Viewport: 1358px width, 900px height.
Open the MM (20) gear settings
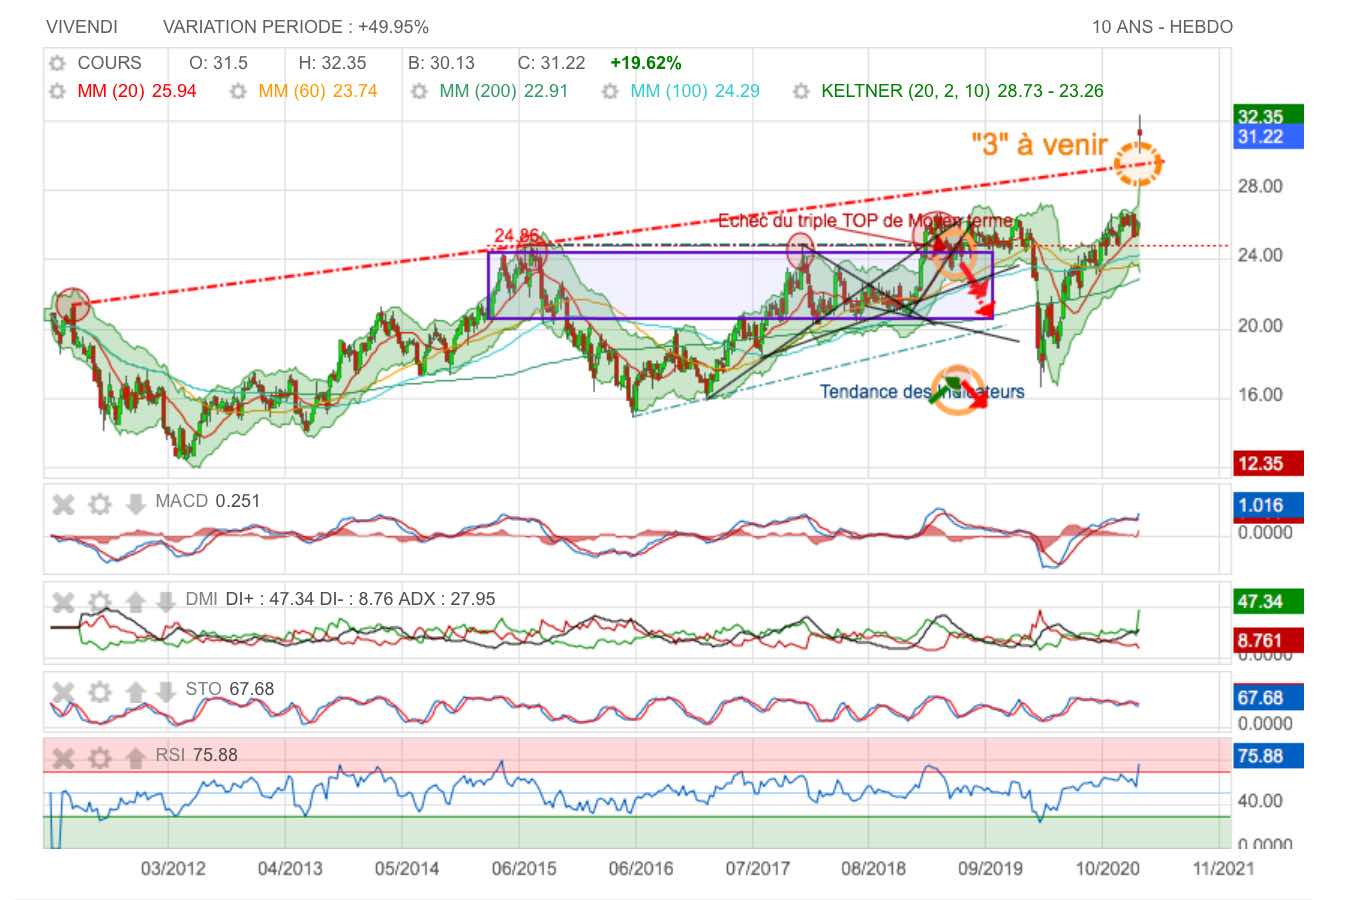(x=58, y=91)
